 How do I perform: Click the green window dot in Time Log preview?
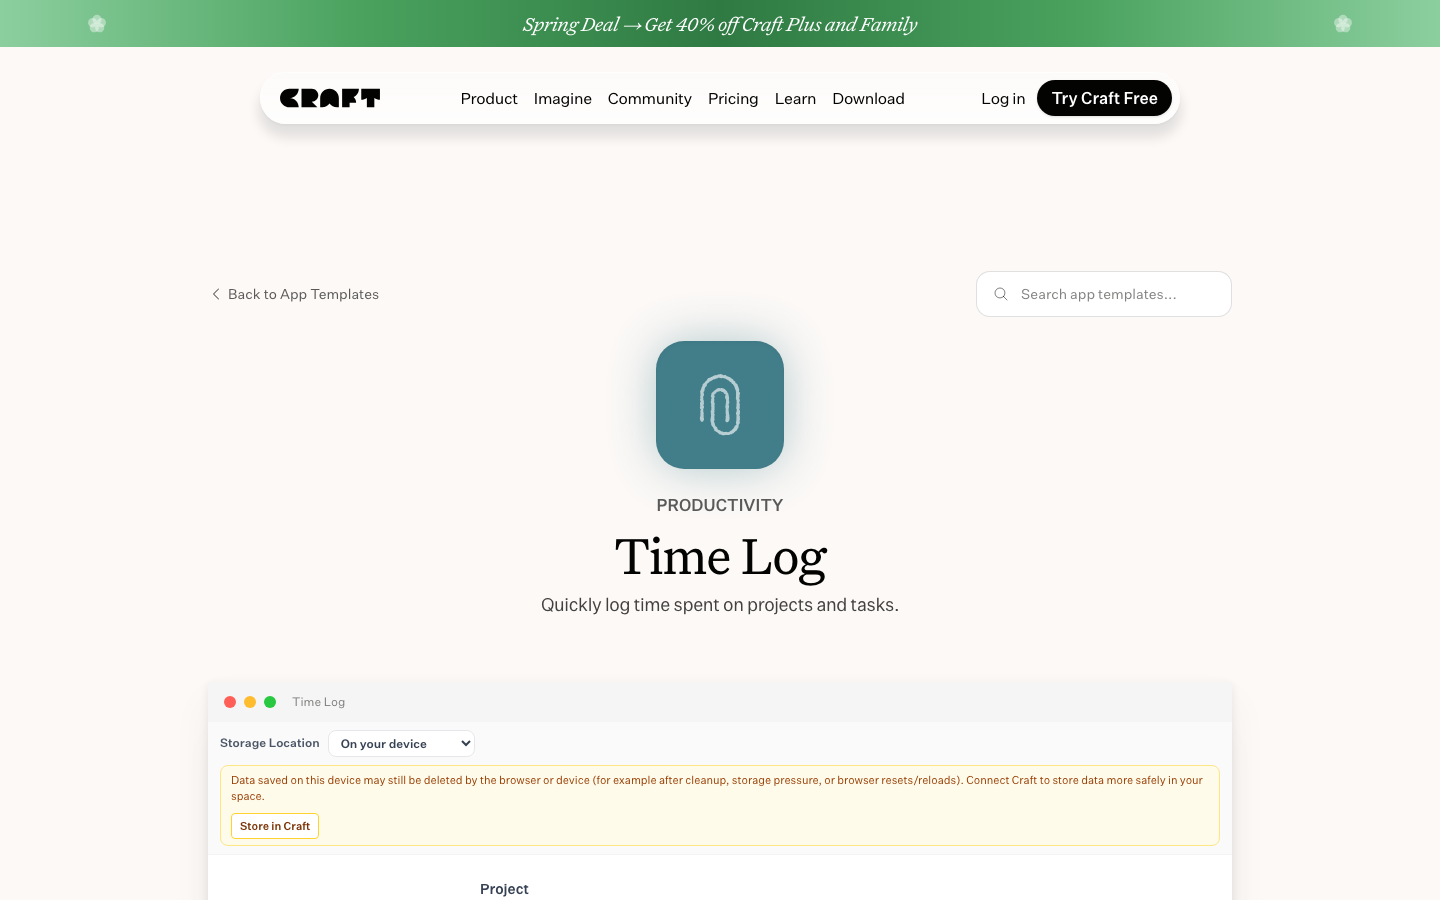coord(270,702)
